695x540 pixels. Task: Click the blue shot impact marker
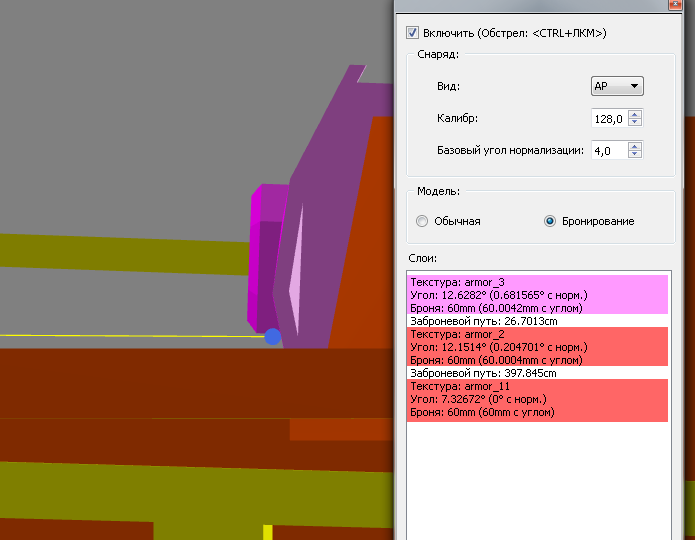point(273,337)
